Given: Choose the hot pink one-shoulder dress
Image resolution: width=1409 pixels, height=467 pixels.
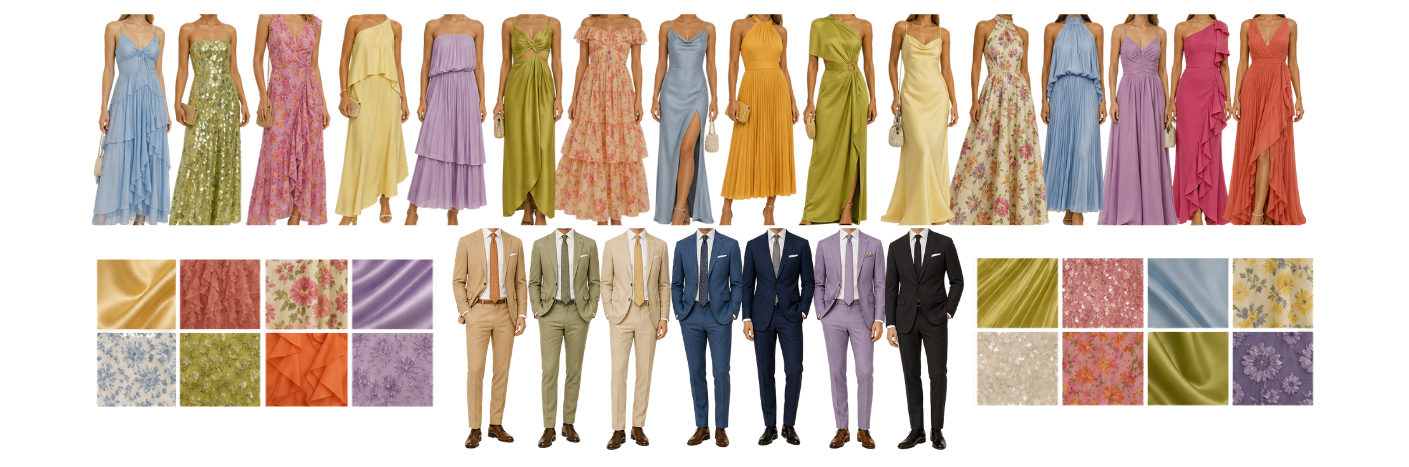Looking at the screenshot, I should (1199, 119).
